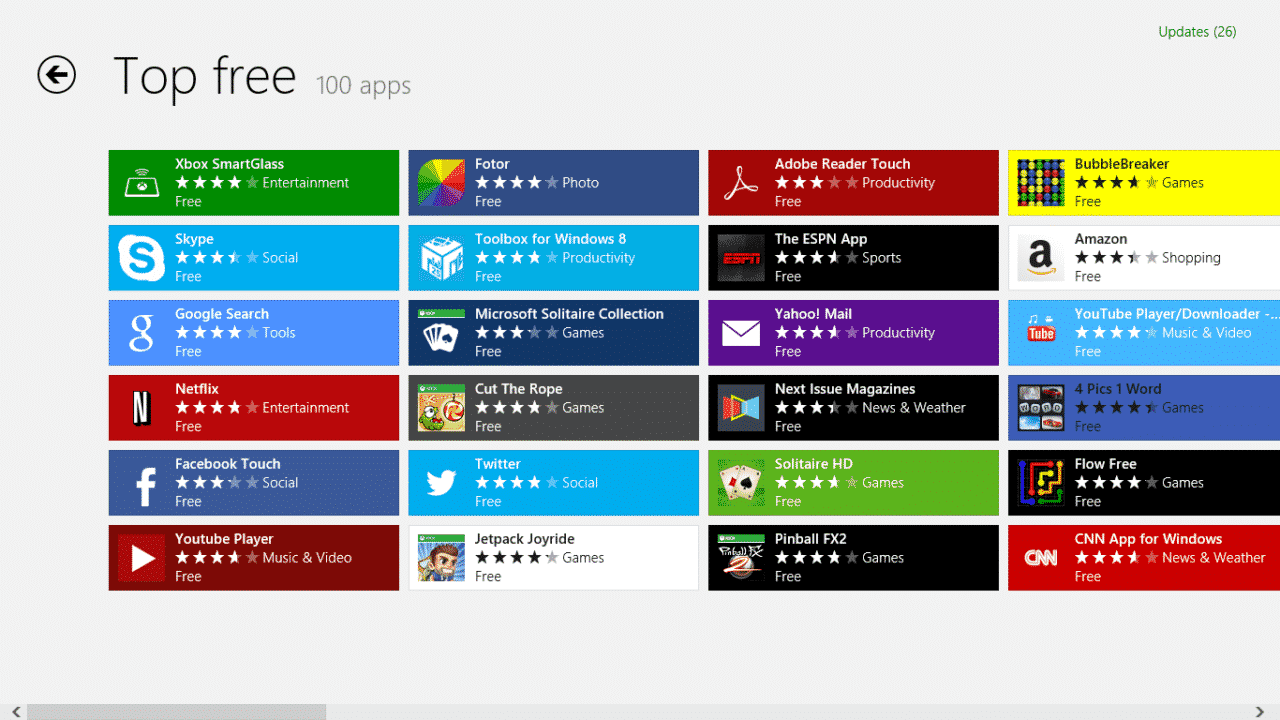Click the Next Issue Magazines icon
Image resolution: width=1280 pixels, height=720 pixels.
pos(741,408)
